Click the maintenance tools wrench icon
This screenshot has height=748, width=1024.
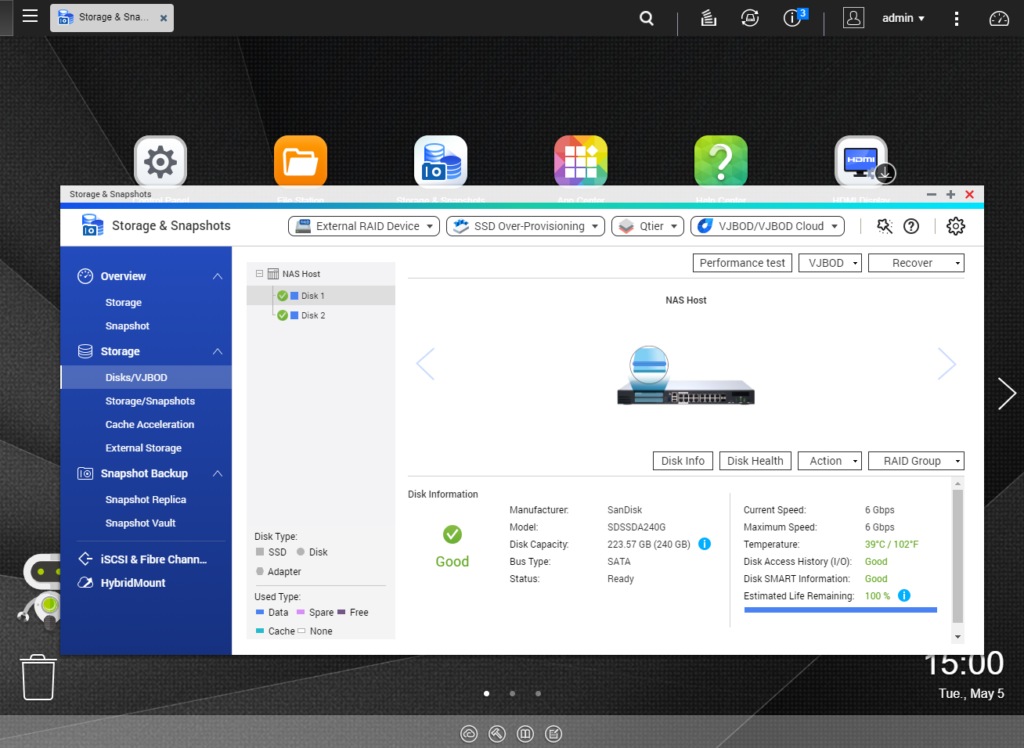(x=884, y=226)
